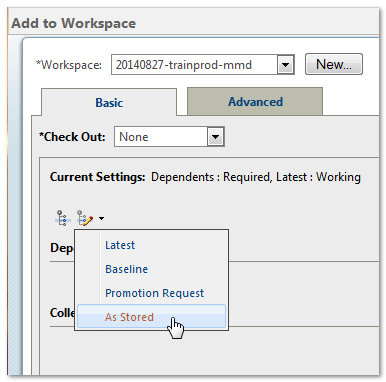Expand the Workspace dropdown arrow

click(285, 65)
